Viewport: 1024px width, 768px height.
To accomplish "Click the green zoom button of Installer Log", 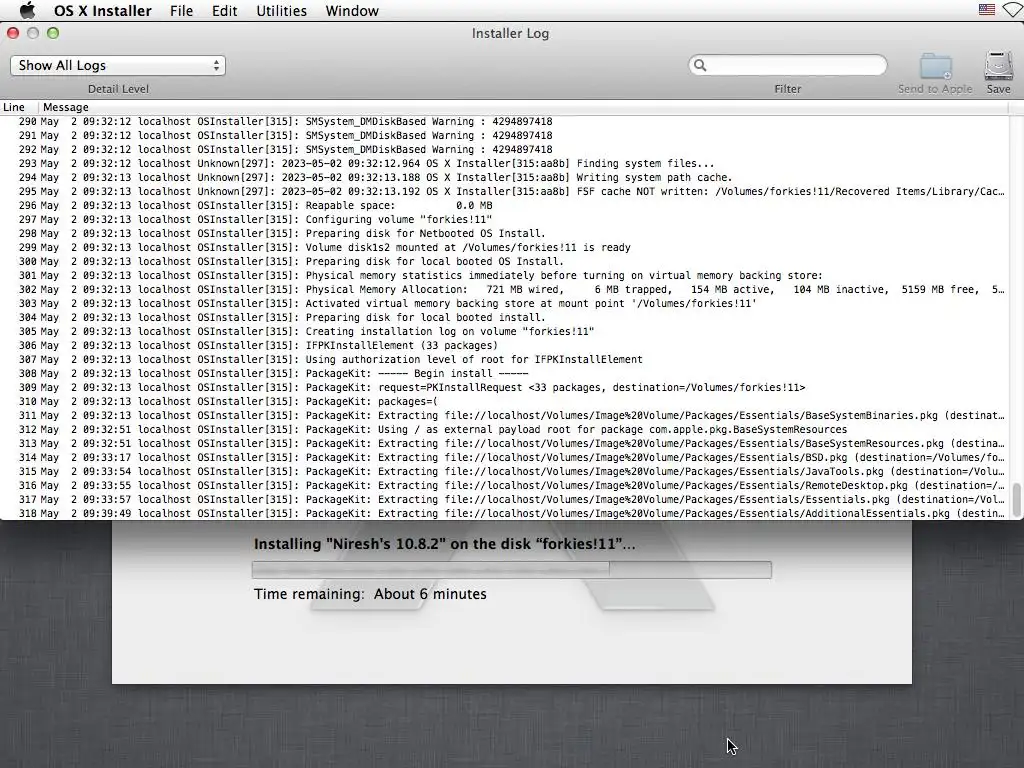I will 53,33.
